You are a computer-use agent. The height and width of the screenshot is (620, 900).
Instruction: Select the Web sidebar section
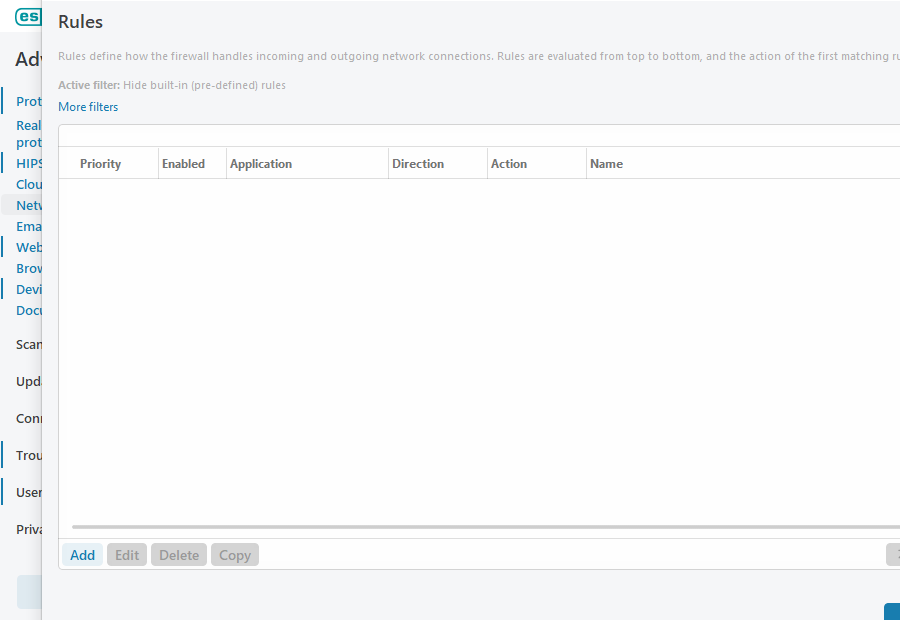tap(29, 247)
